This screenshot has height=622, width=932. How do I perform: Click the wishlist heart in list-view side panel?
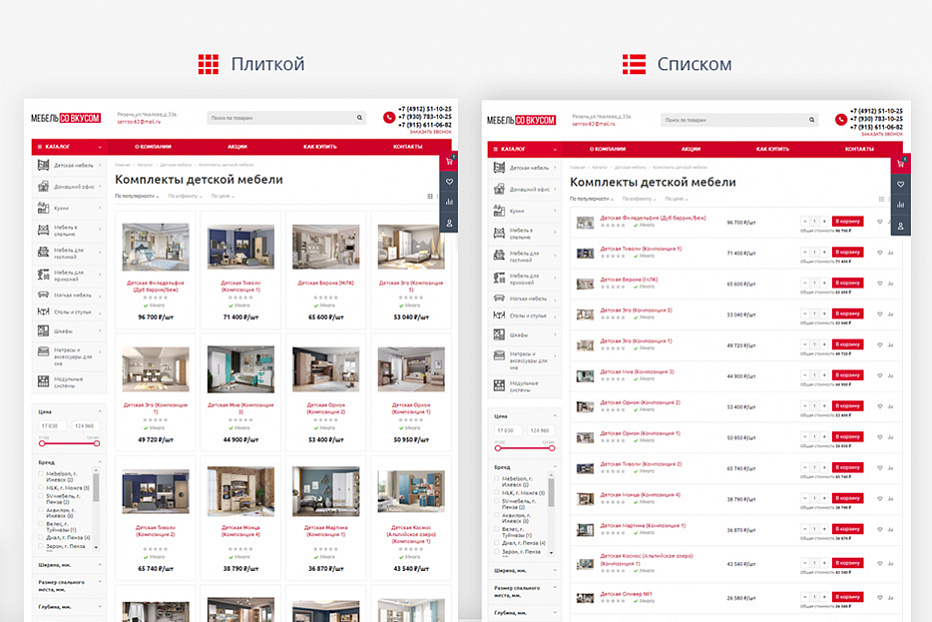click(901, 184)
